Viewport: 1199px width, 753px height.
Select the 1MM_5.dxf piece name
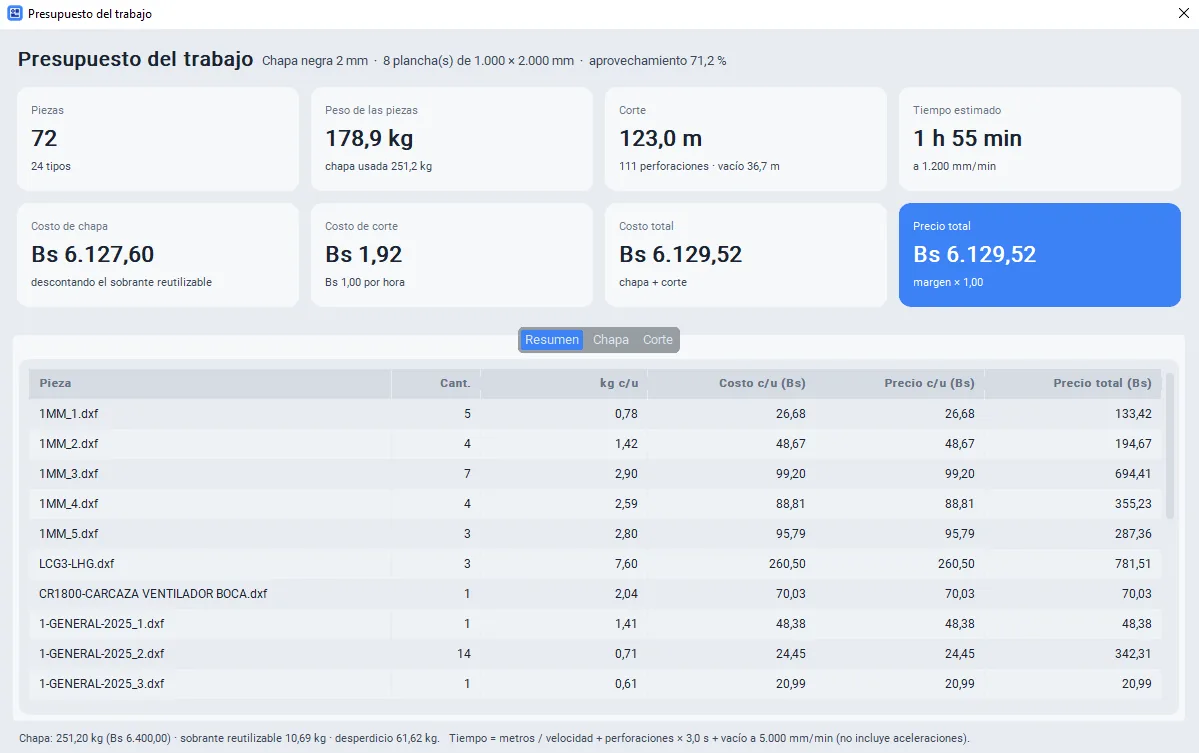click(69, 534)
